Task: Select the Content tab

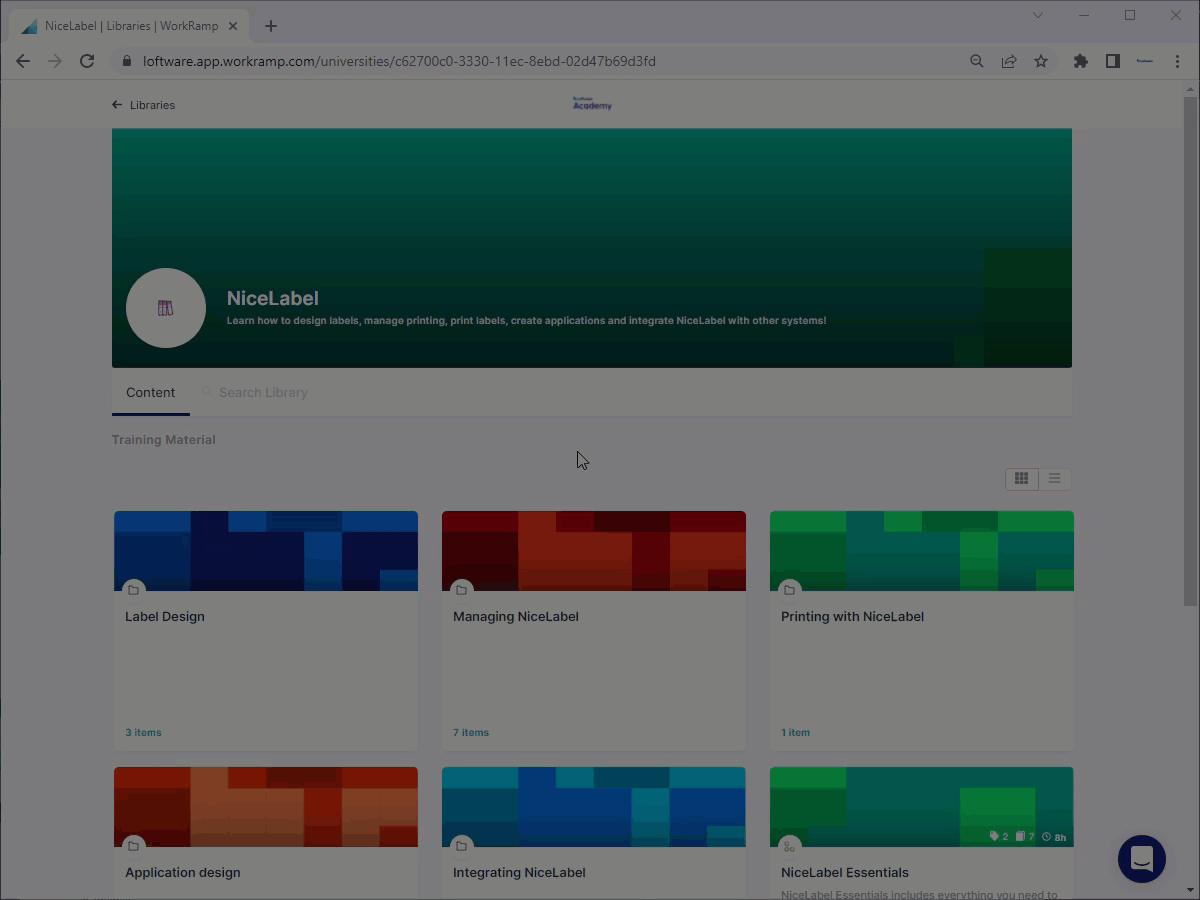Action: (x=151, y=393)
